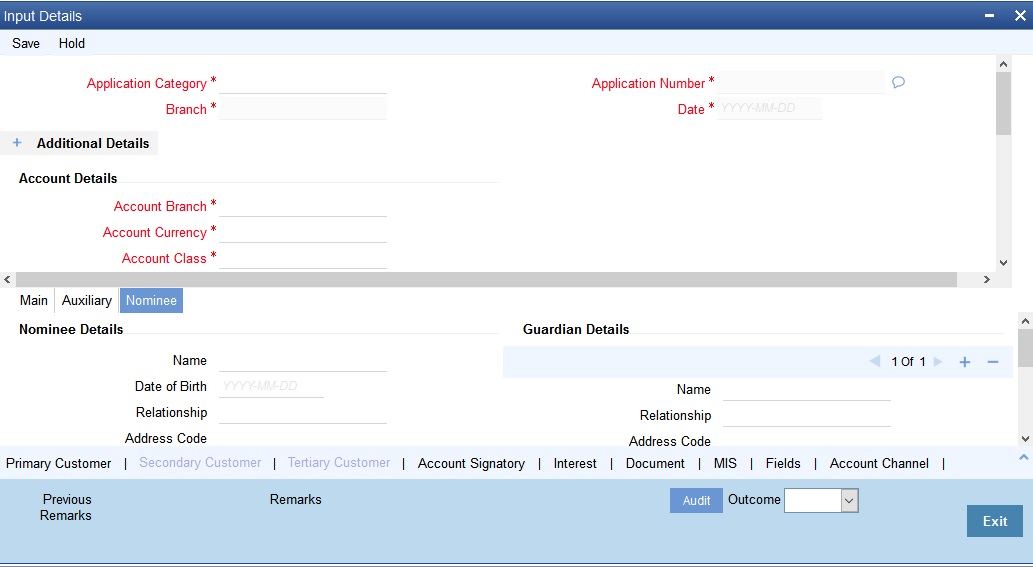Click the Account Branch field
The width and height of the screenshot is (1033, 567).
[303, 206]
